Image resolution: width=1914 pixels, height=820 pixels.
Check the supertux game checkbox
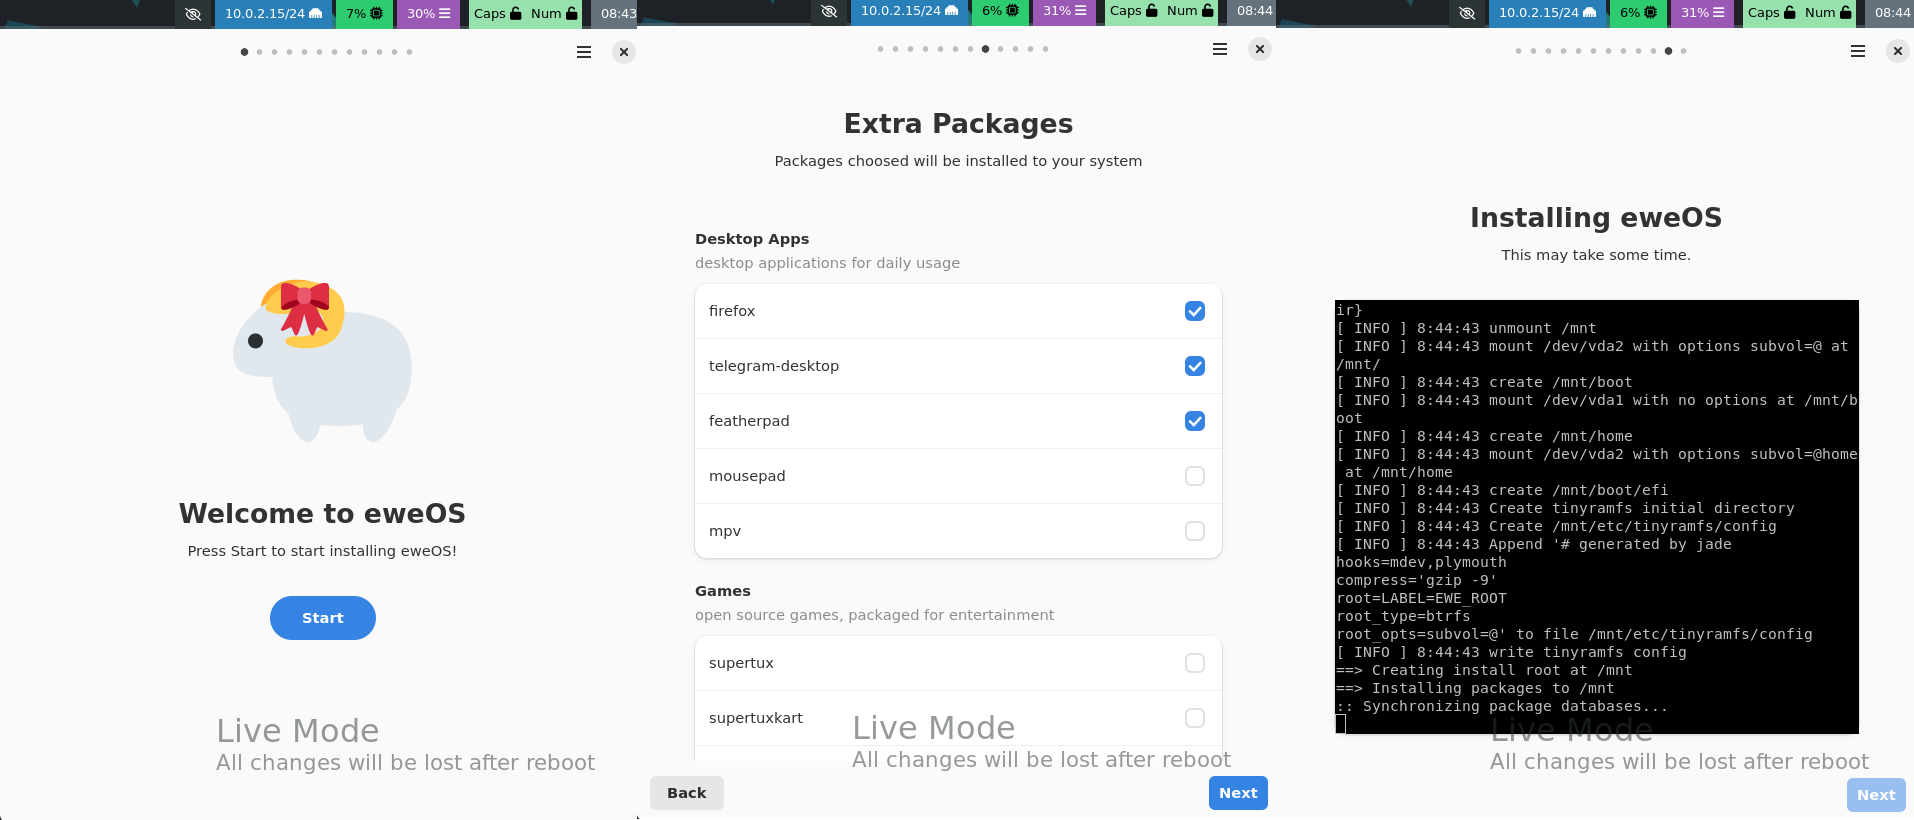click(1194, 663)
